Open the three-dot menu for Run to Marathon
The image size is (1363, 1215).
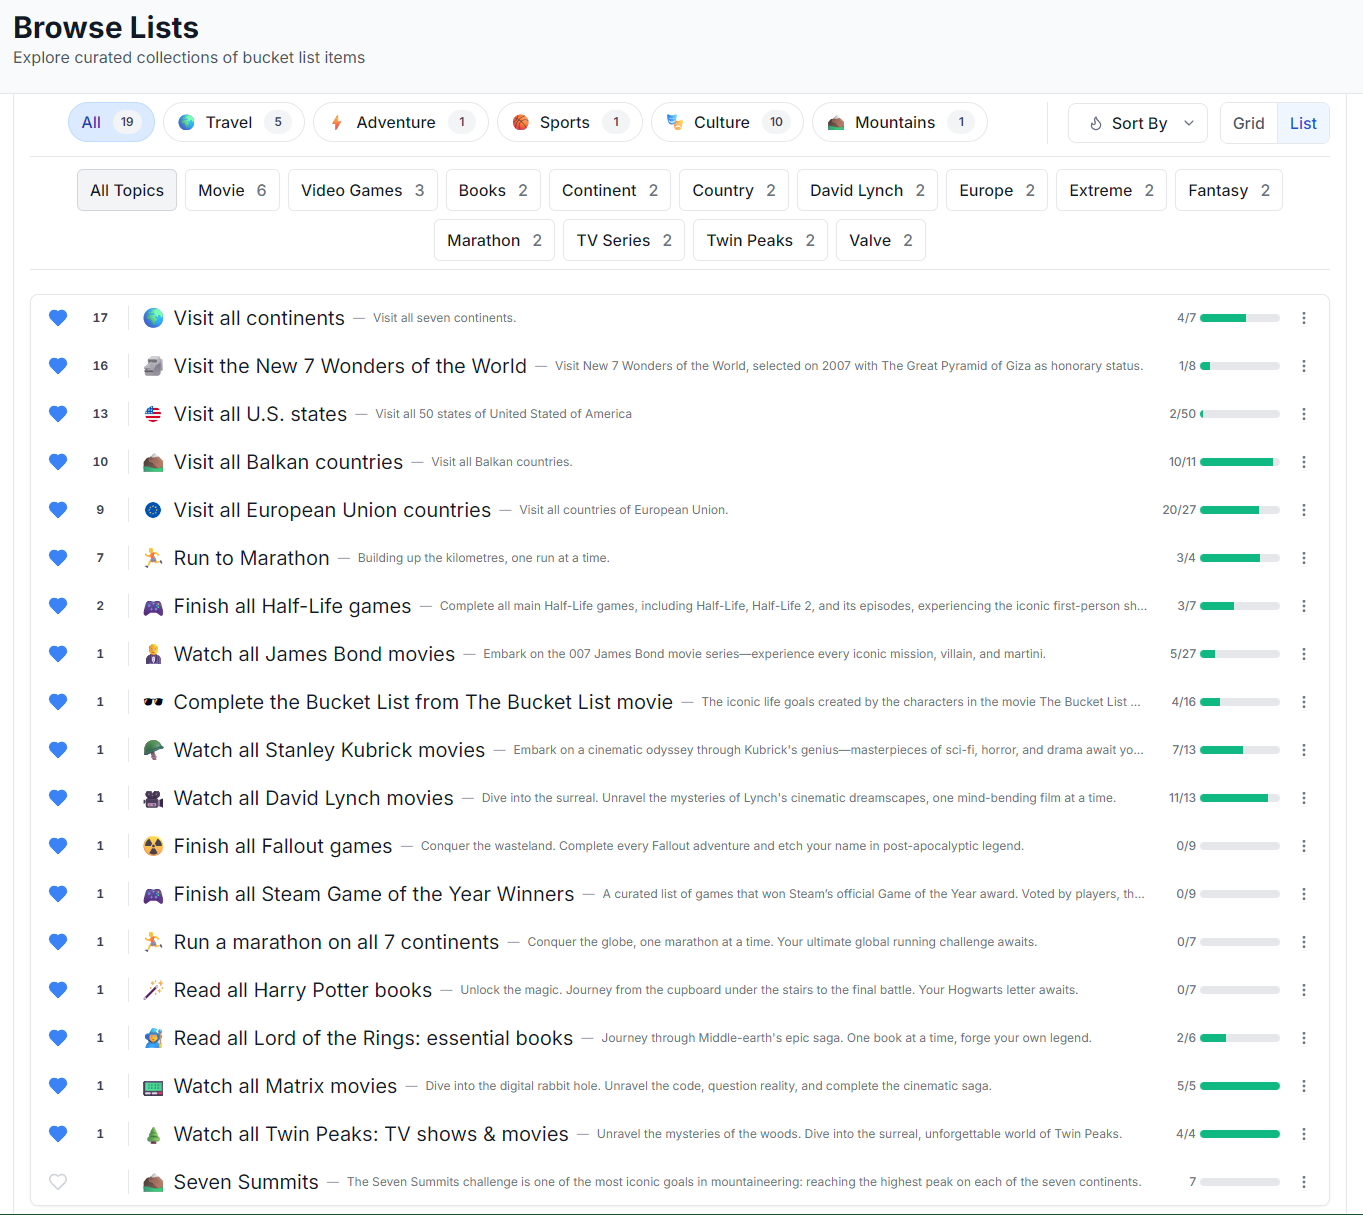1304,558
